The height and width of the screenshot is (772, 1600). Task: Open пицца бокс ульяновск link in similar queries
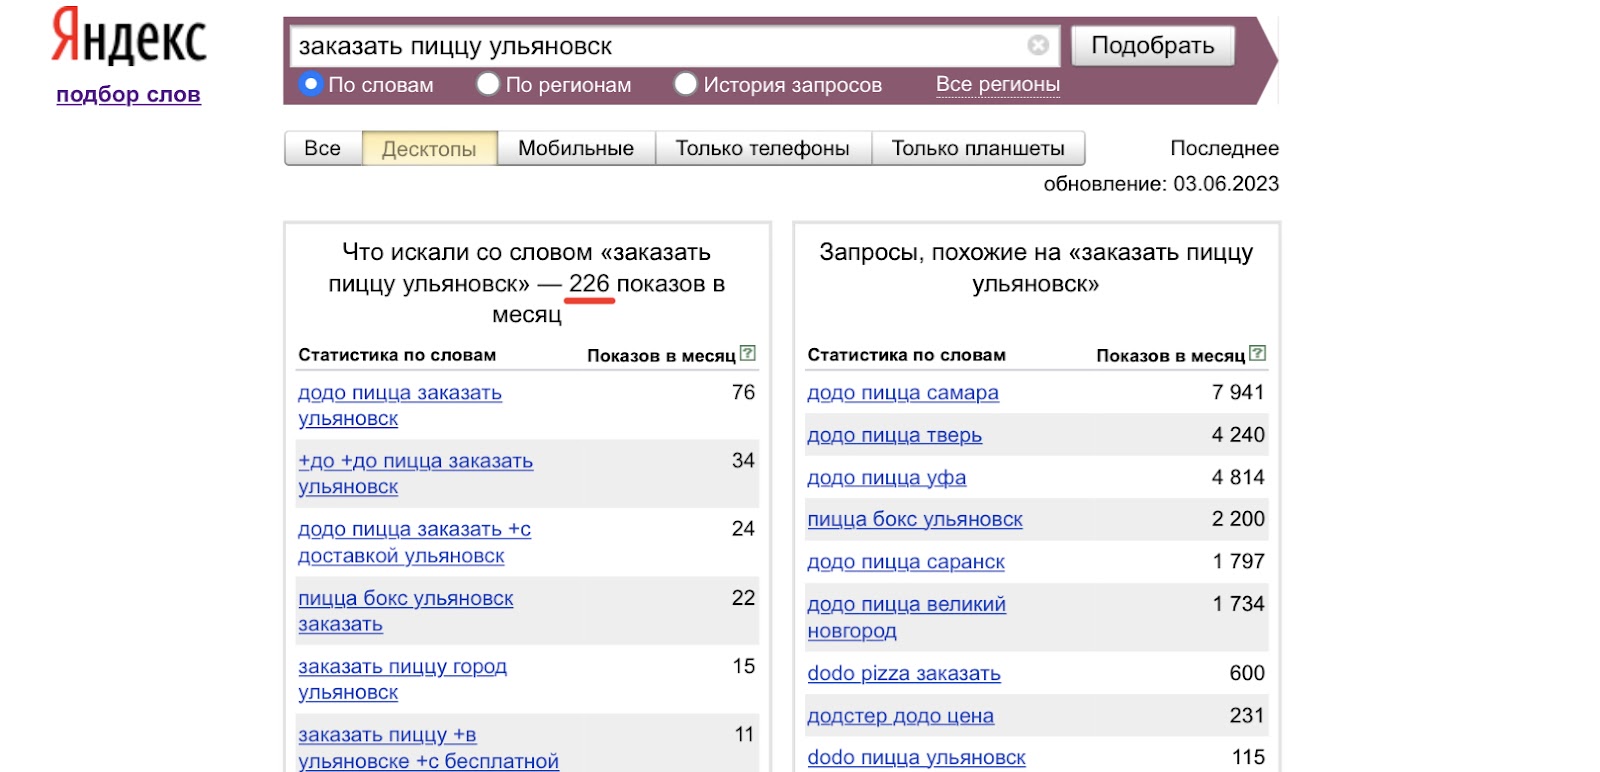click(915, 519)
